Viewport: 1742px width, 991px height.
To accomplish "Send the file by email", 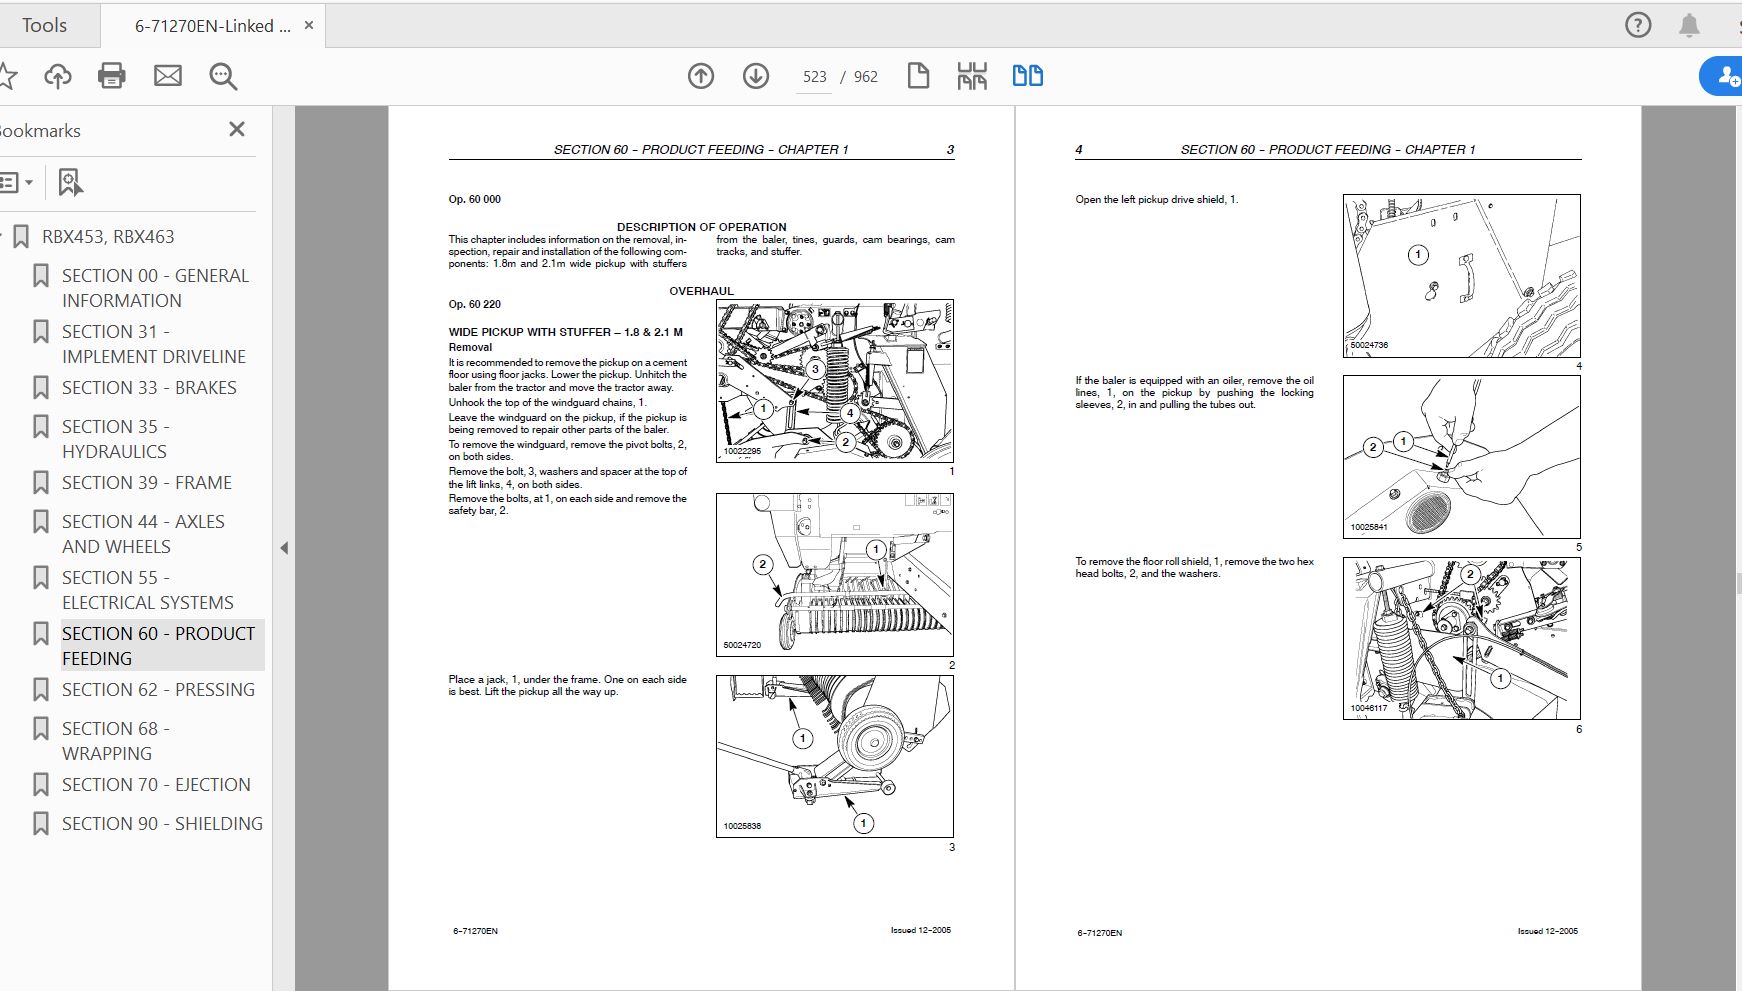I will 168,76.
